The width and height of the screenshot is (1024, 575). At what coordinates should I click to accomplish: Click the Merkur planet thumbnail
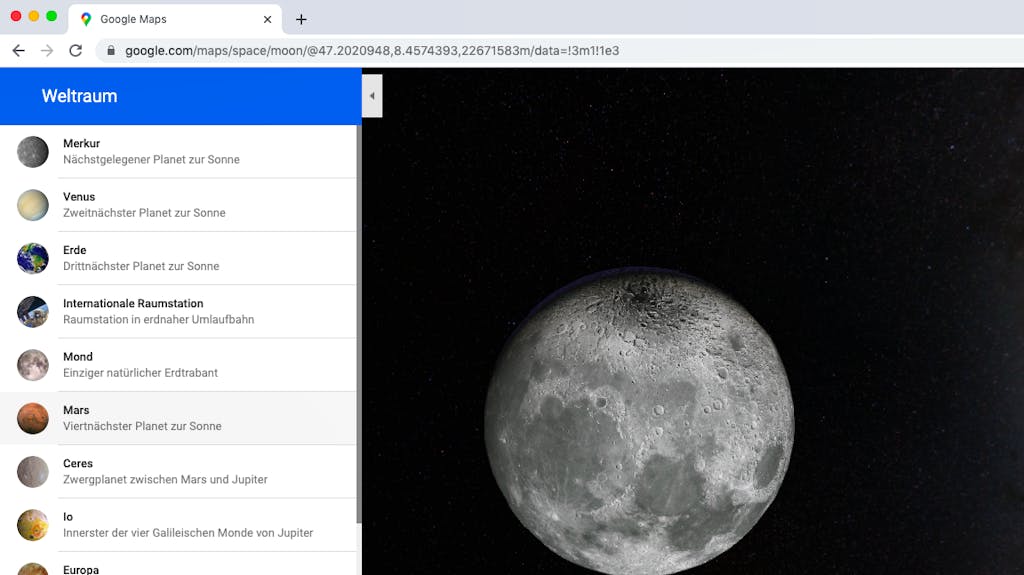pyautogui.click(x=33, y=152)
